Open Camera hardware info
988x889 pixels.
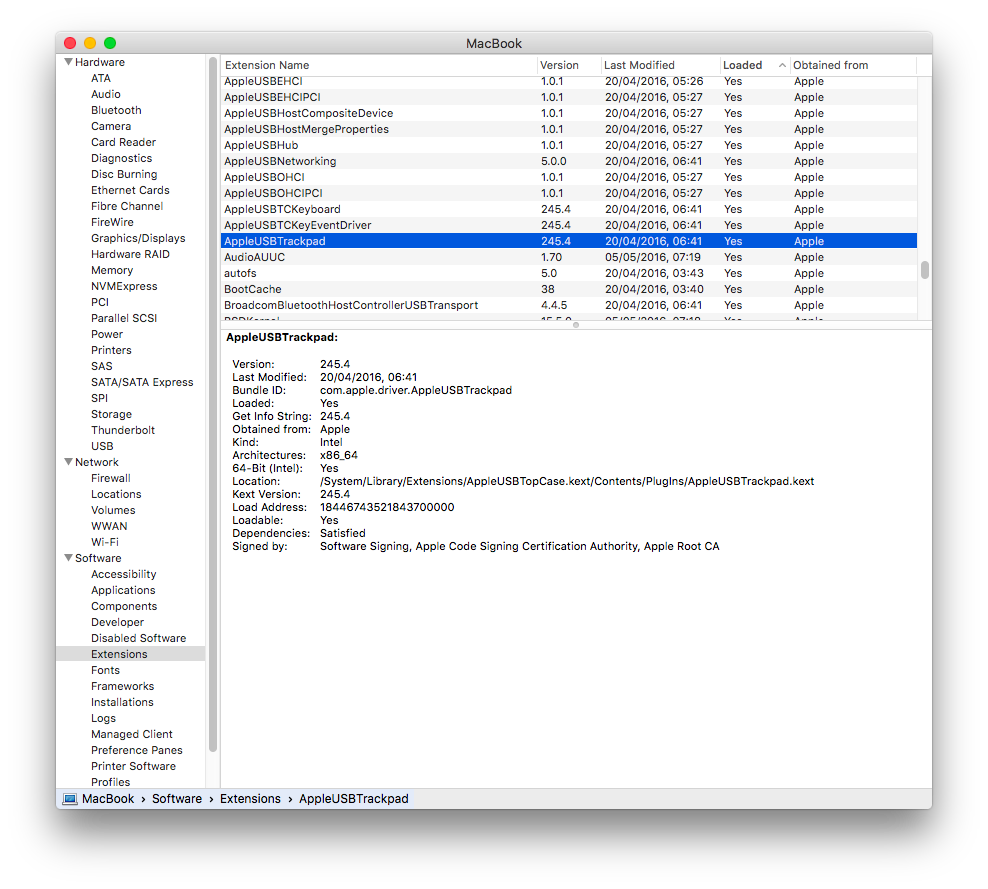click(111, 126)
